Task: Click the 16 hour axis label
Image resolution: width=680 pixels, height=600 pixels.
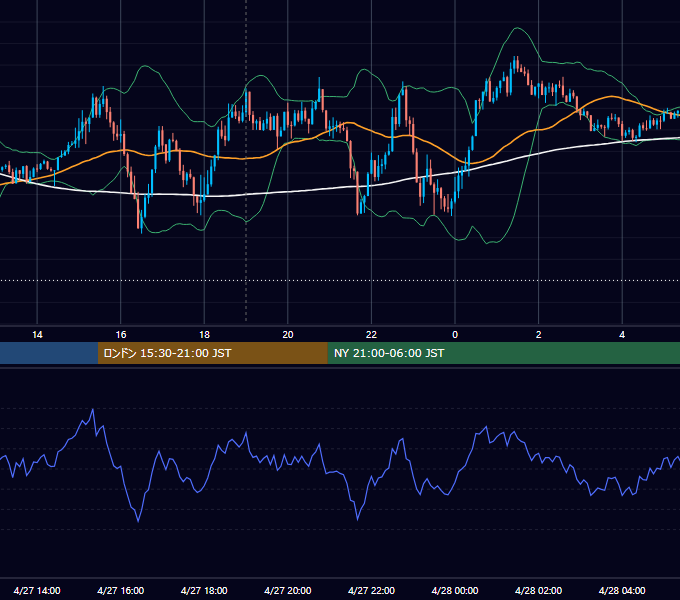Action: 121,335
